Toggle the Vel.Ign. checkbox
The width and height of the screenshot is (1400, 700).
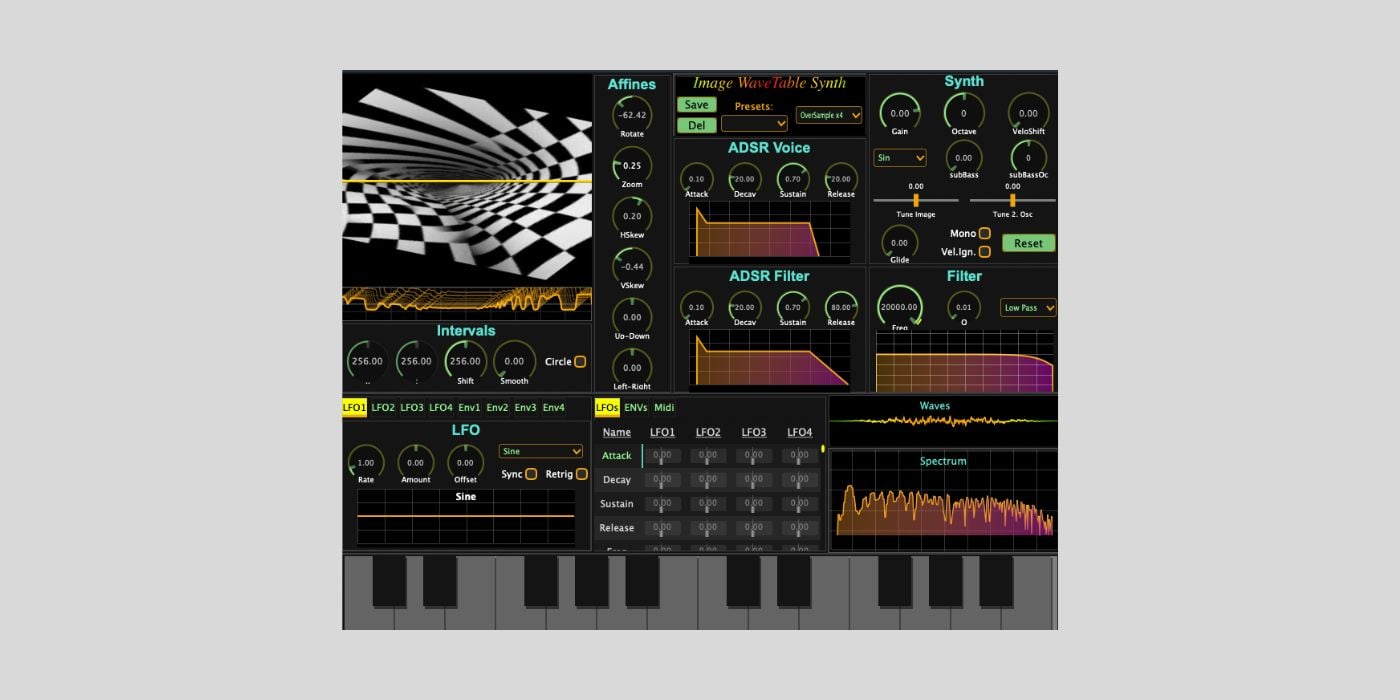[985, 252]
